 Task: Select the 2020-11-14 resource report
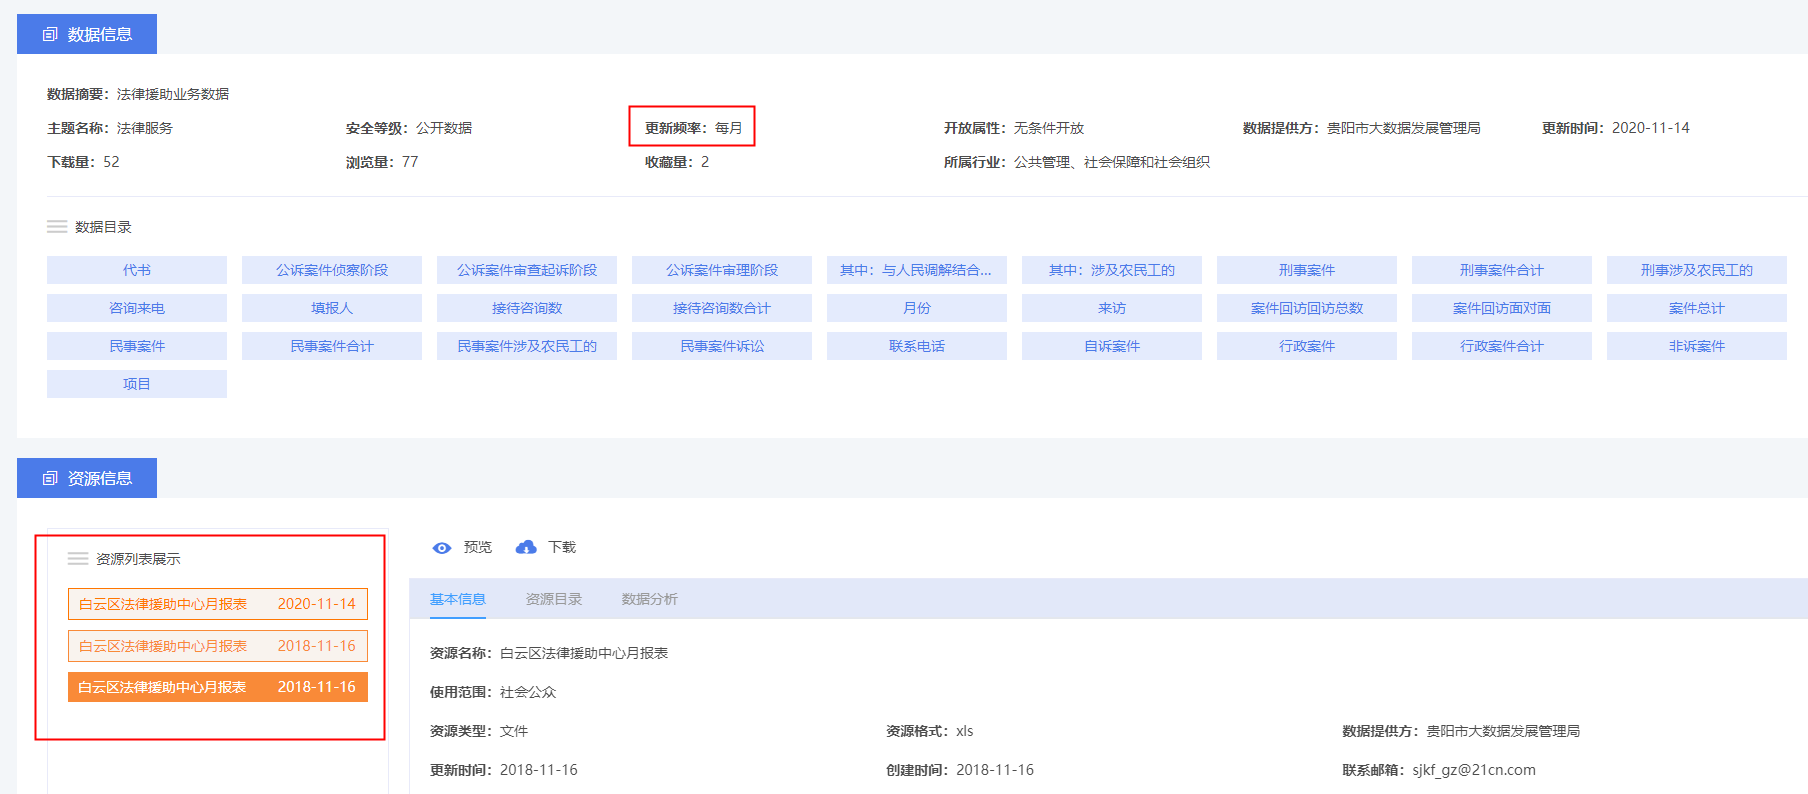tap(217, 604)
